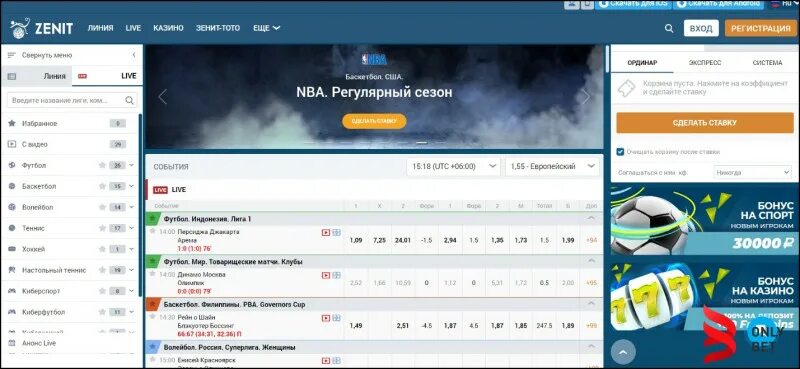Screen dimensions: 800x369
Task: Favorite the Баскетбол sport star
Action: 102,186
